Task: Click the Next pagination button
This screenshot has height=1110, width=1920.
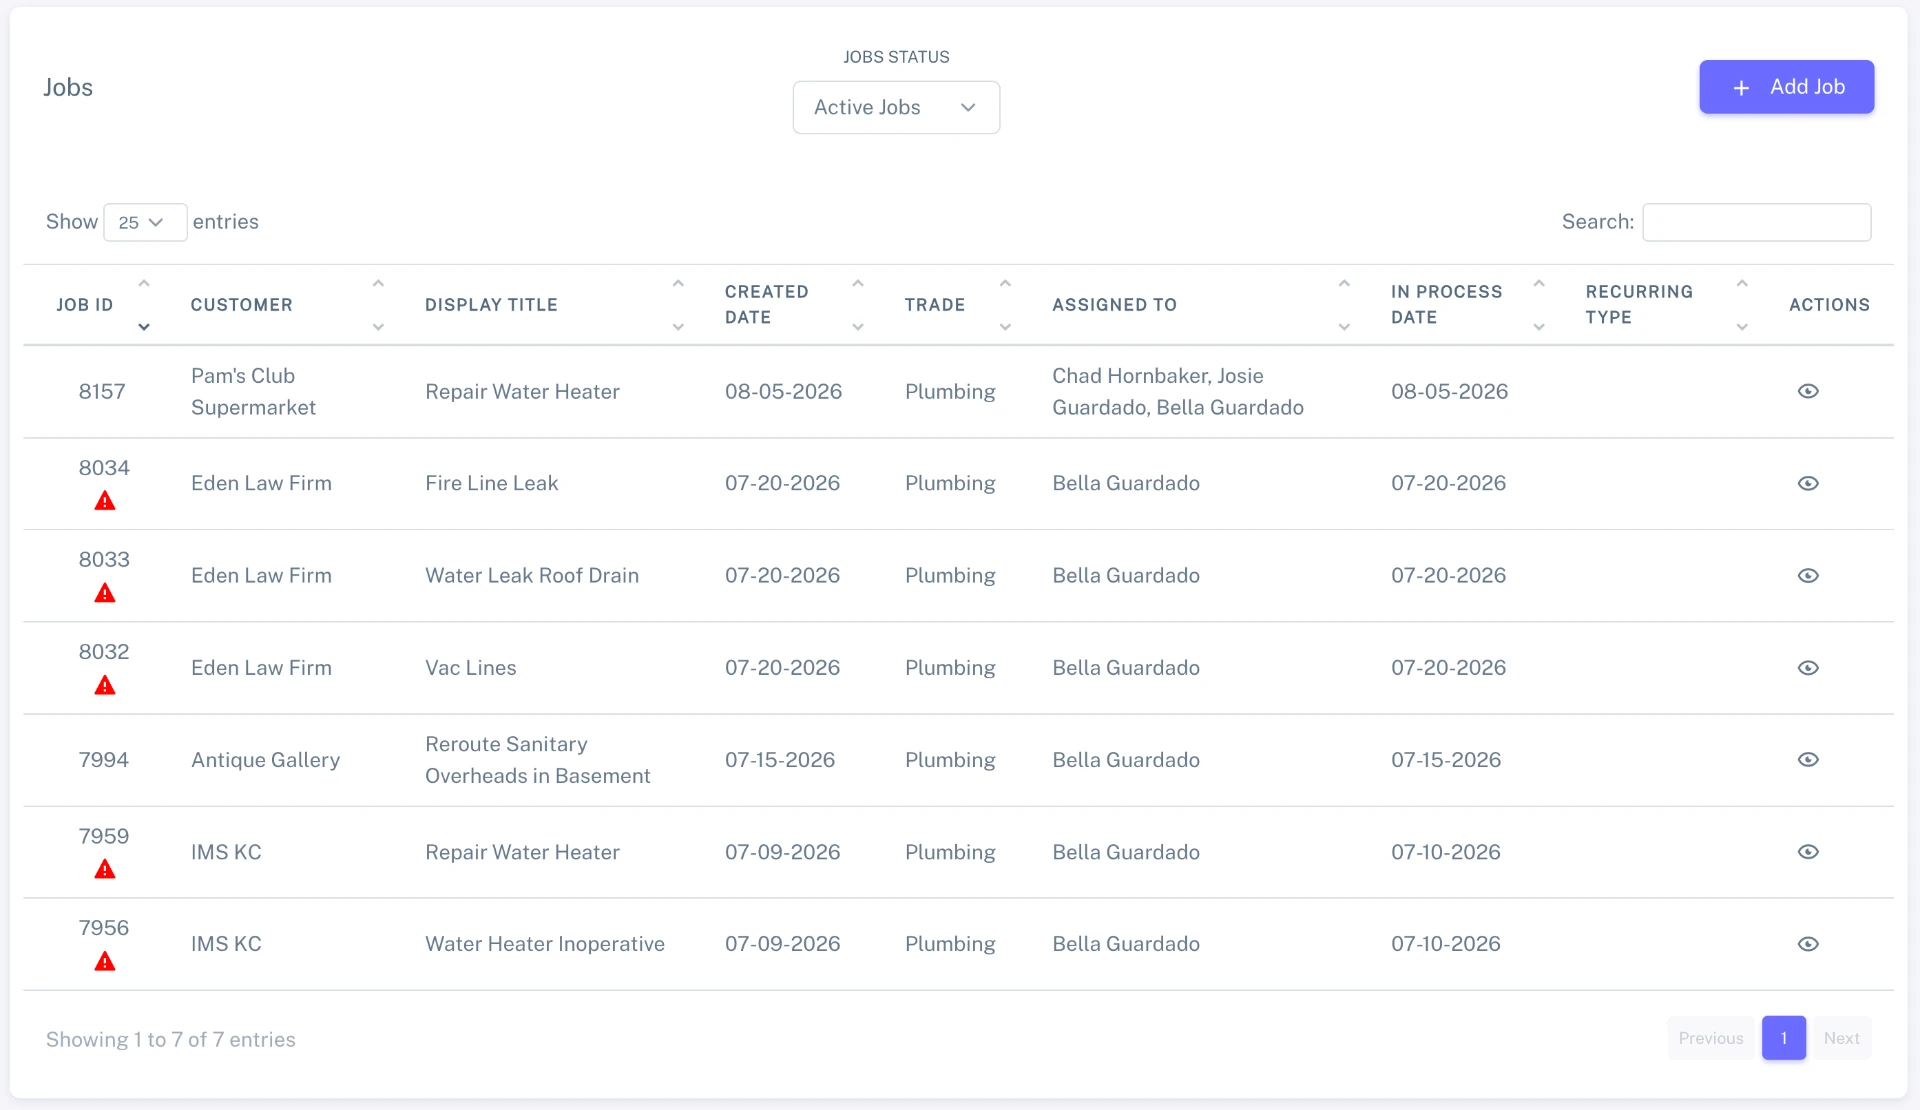Action: (x=1841, y=1038)
